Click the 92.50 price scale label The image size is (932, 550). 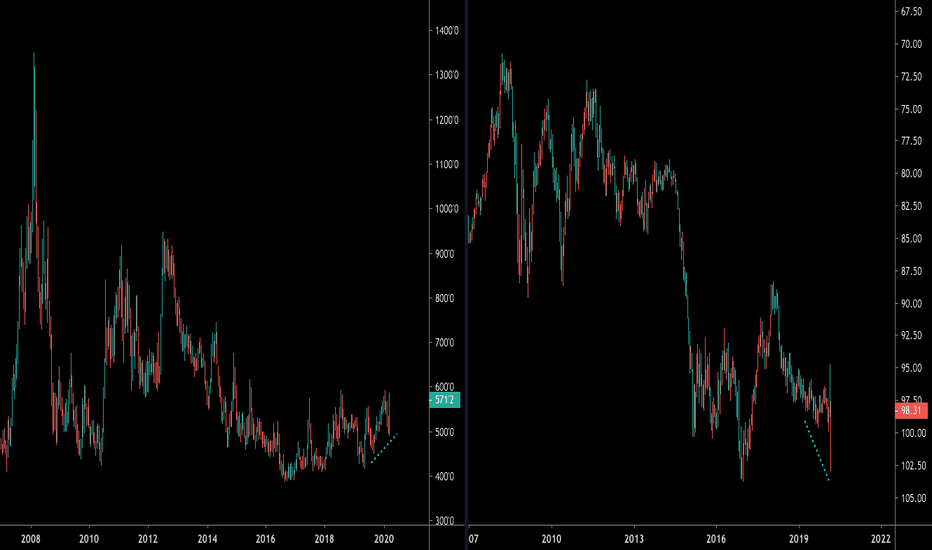pos(911,335)
